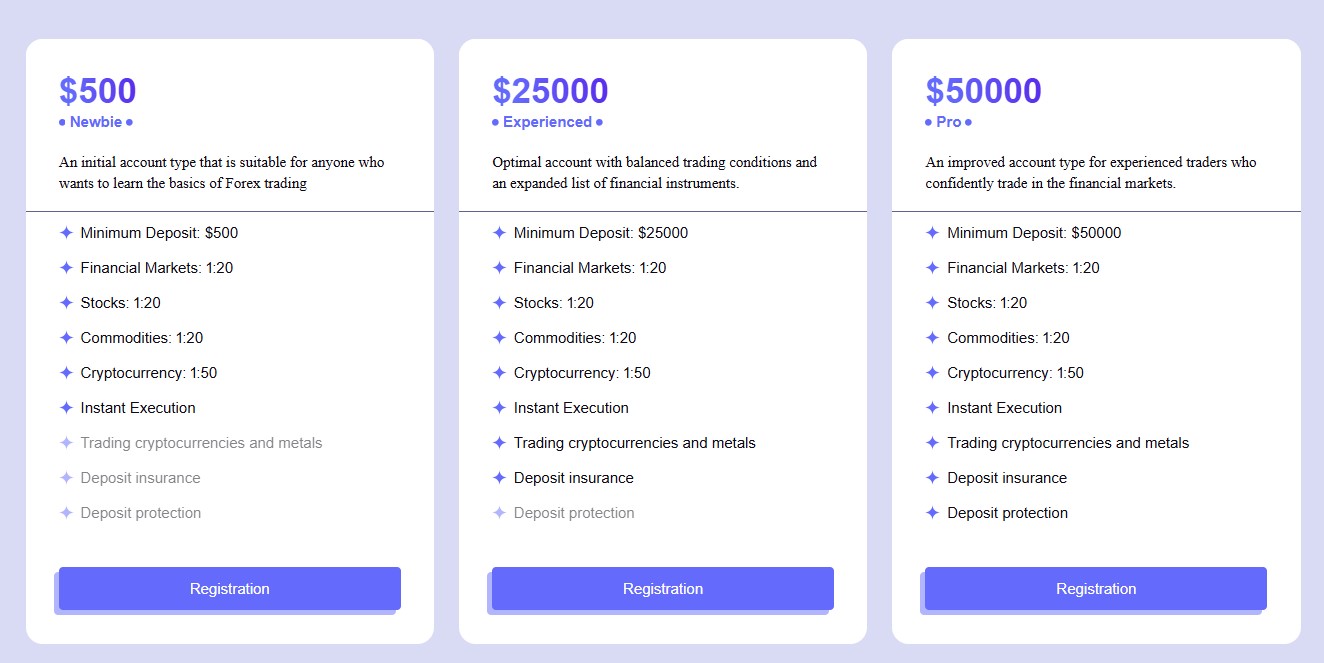Screen dimensions: 1324x663
Task: Click the Experienced plan label
Action: click(x=547, y=122)
